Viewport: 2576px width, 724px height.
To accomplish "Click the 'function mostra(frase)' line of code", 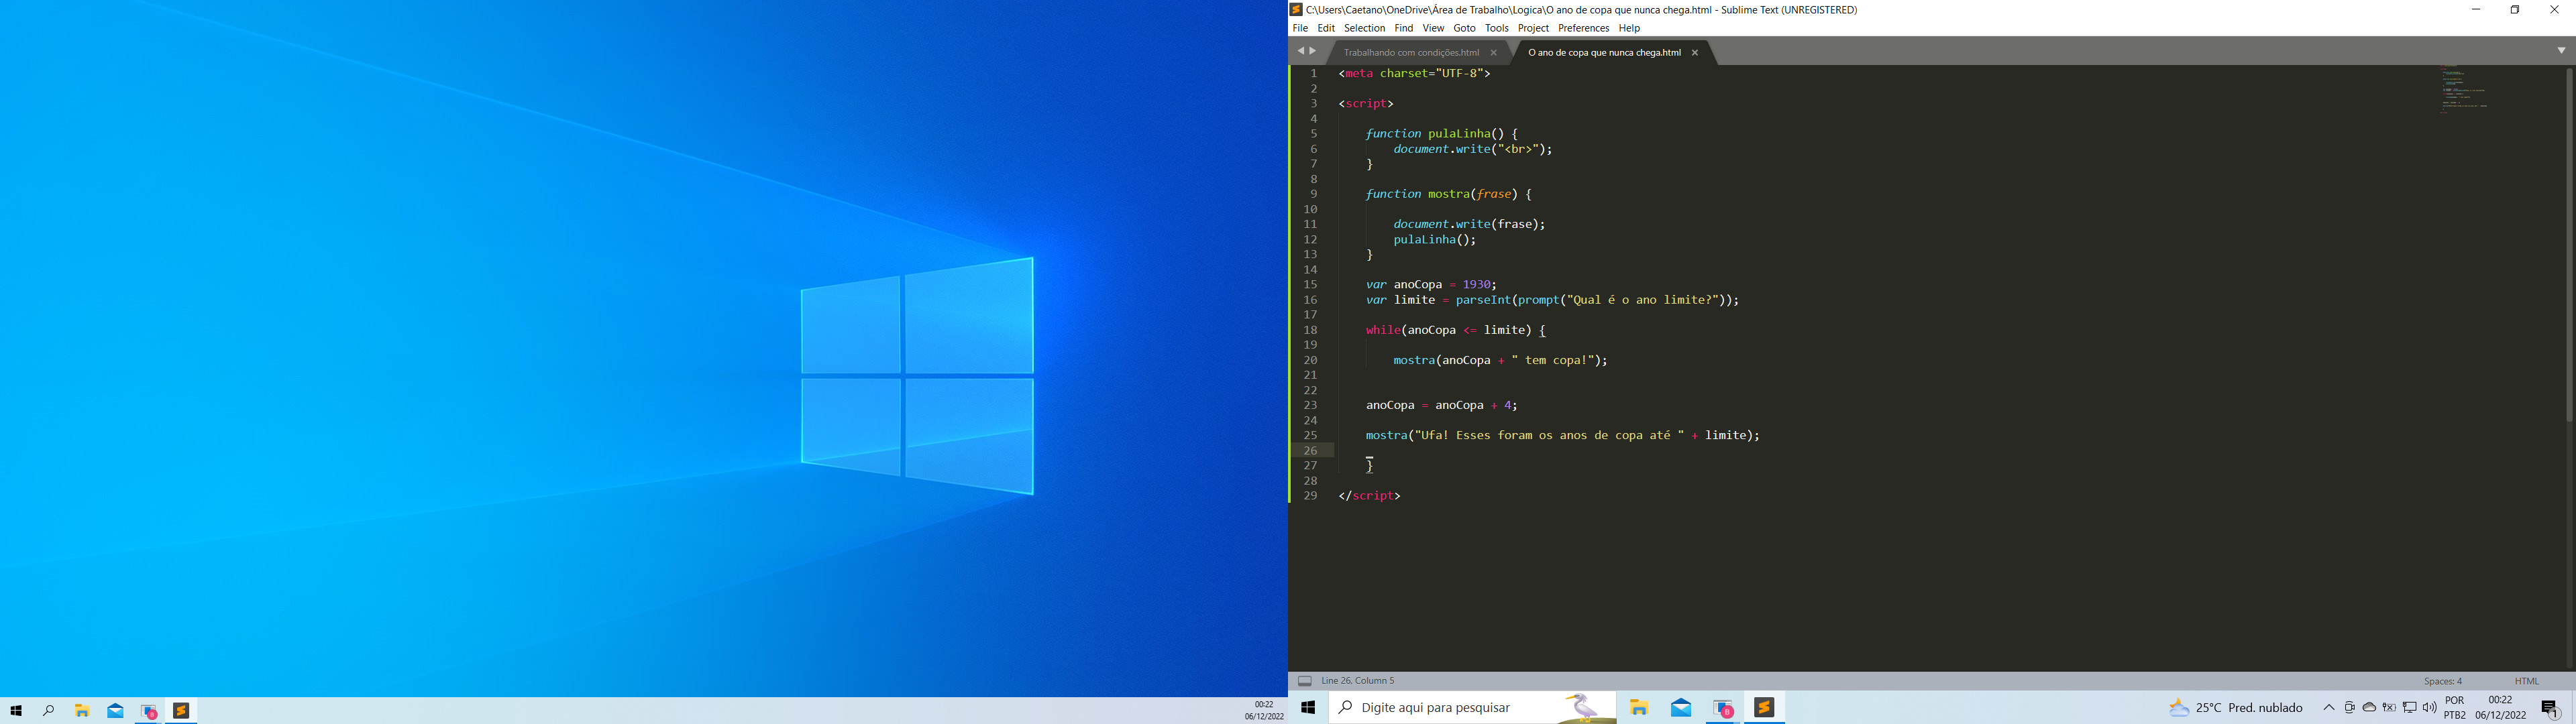I will point(1448,194).
